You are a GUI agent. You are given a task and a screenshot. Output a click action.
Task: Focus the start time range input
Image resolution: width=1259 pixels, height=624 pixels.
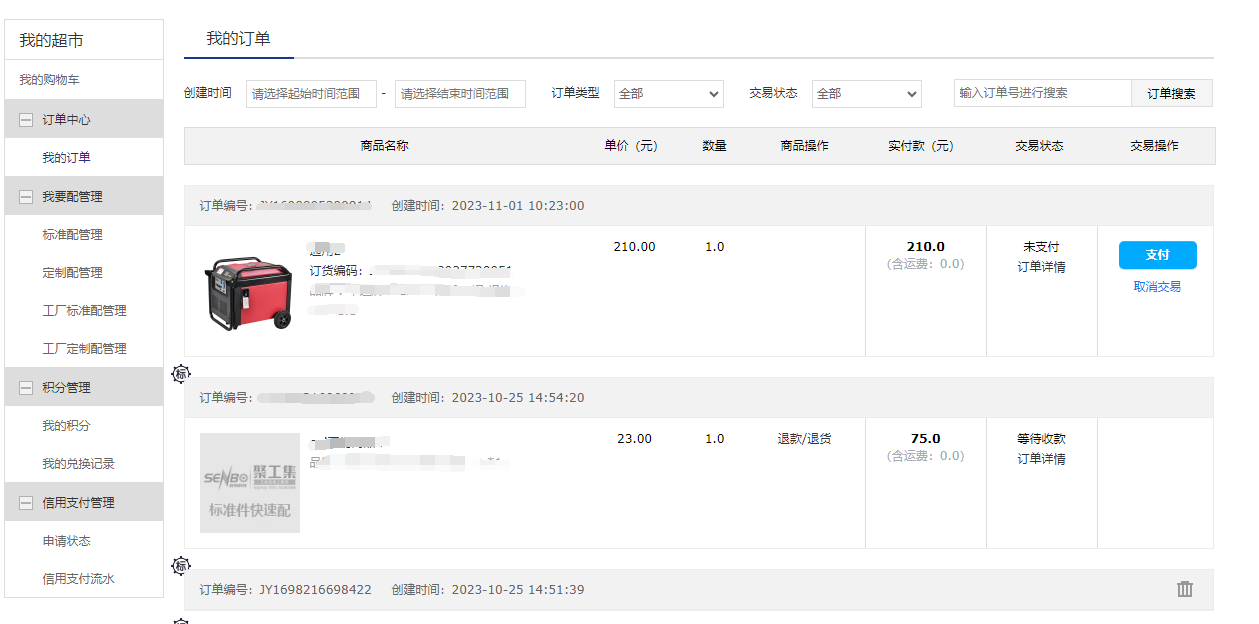pos(311,94)
